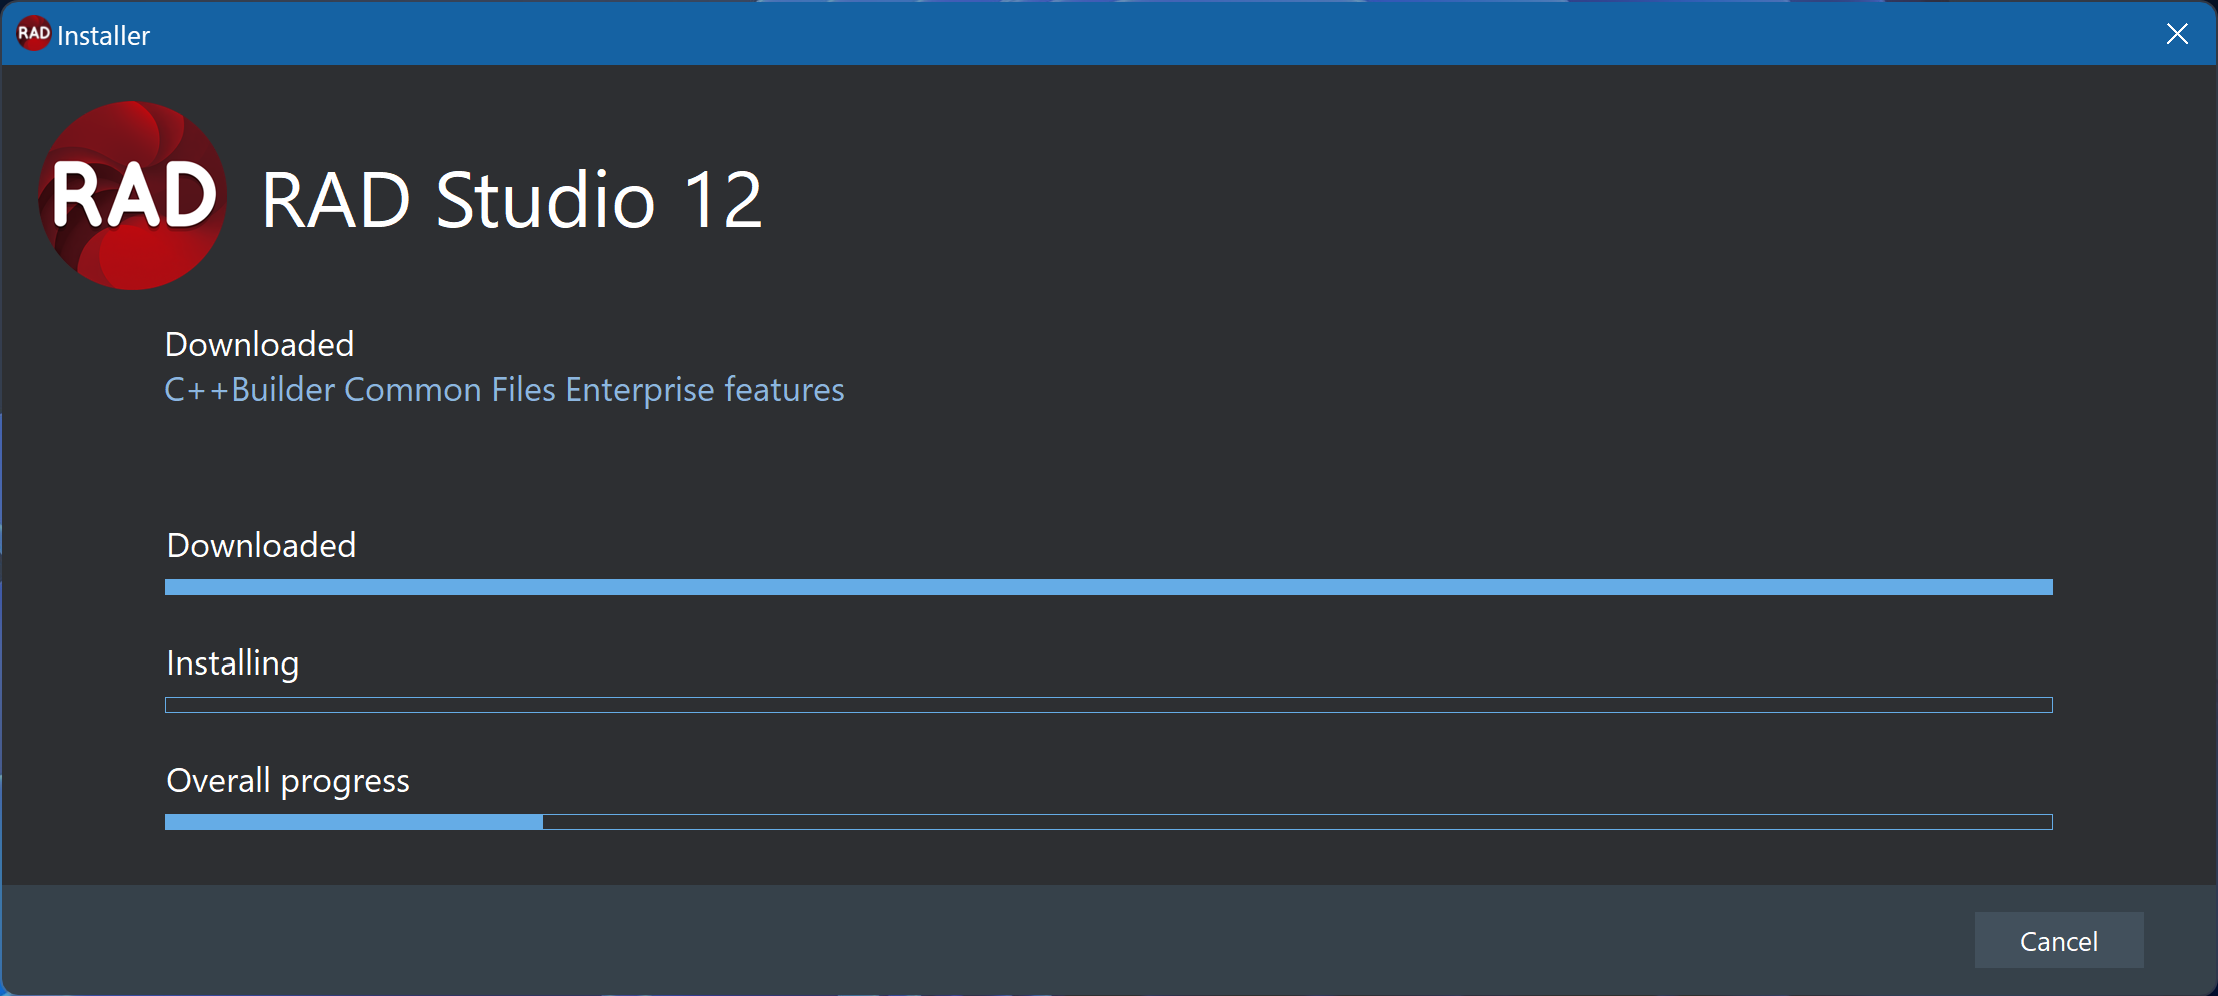Click the RAD icon in the title bar
This screenshot has height=996, width=2218.
click(33, 34)
